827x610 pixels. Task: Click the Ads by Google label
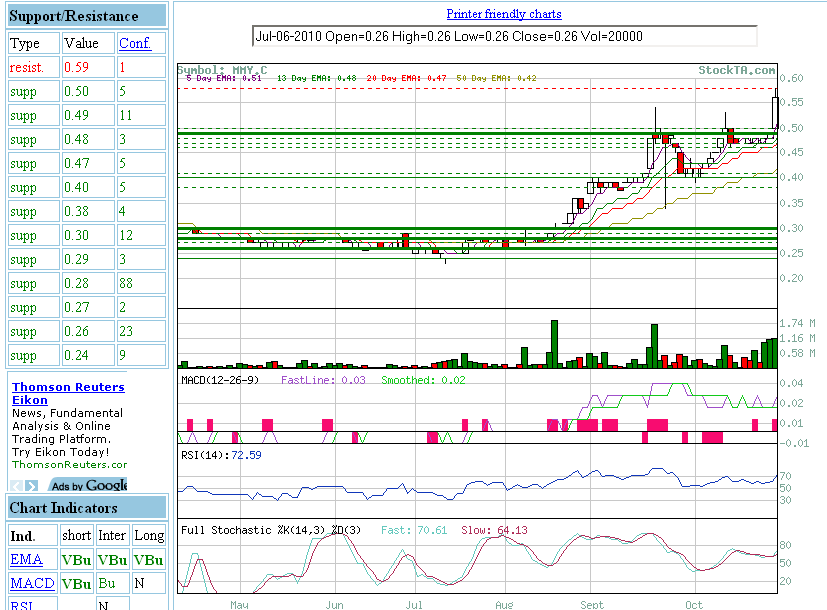tap(89, 485)
